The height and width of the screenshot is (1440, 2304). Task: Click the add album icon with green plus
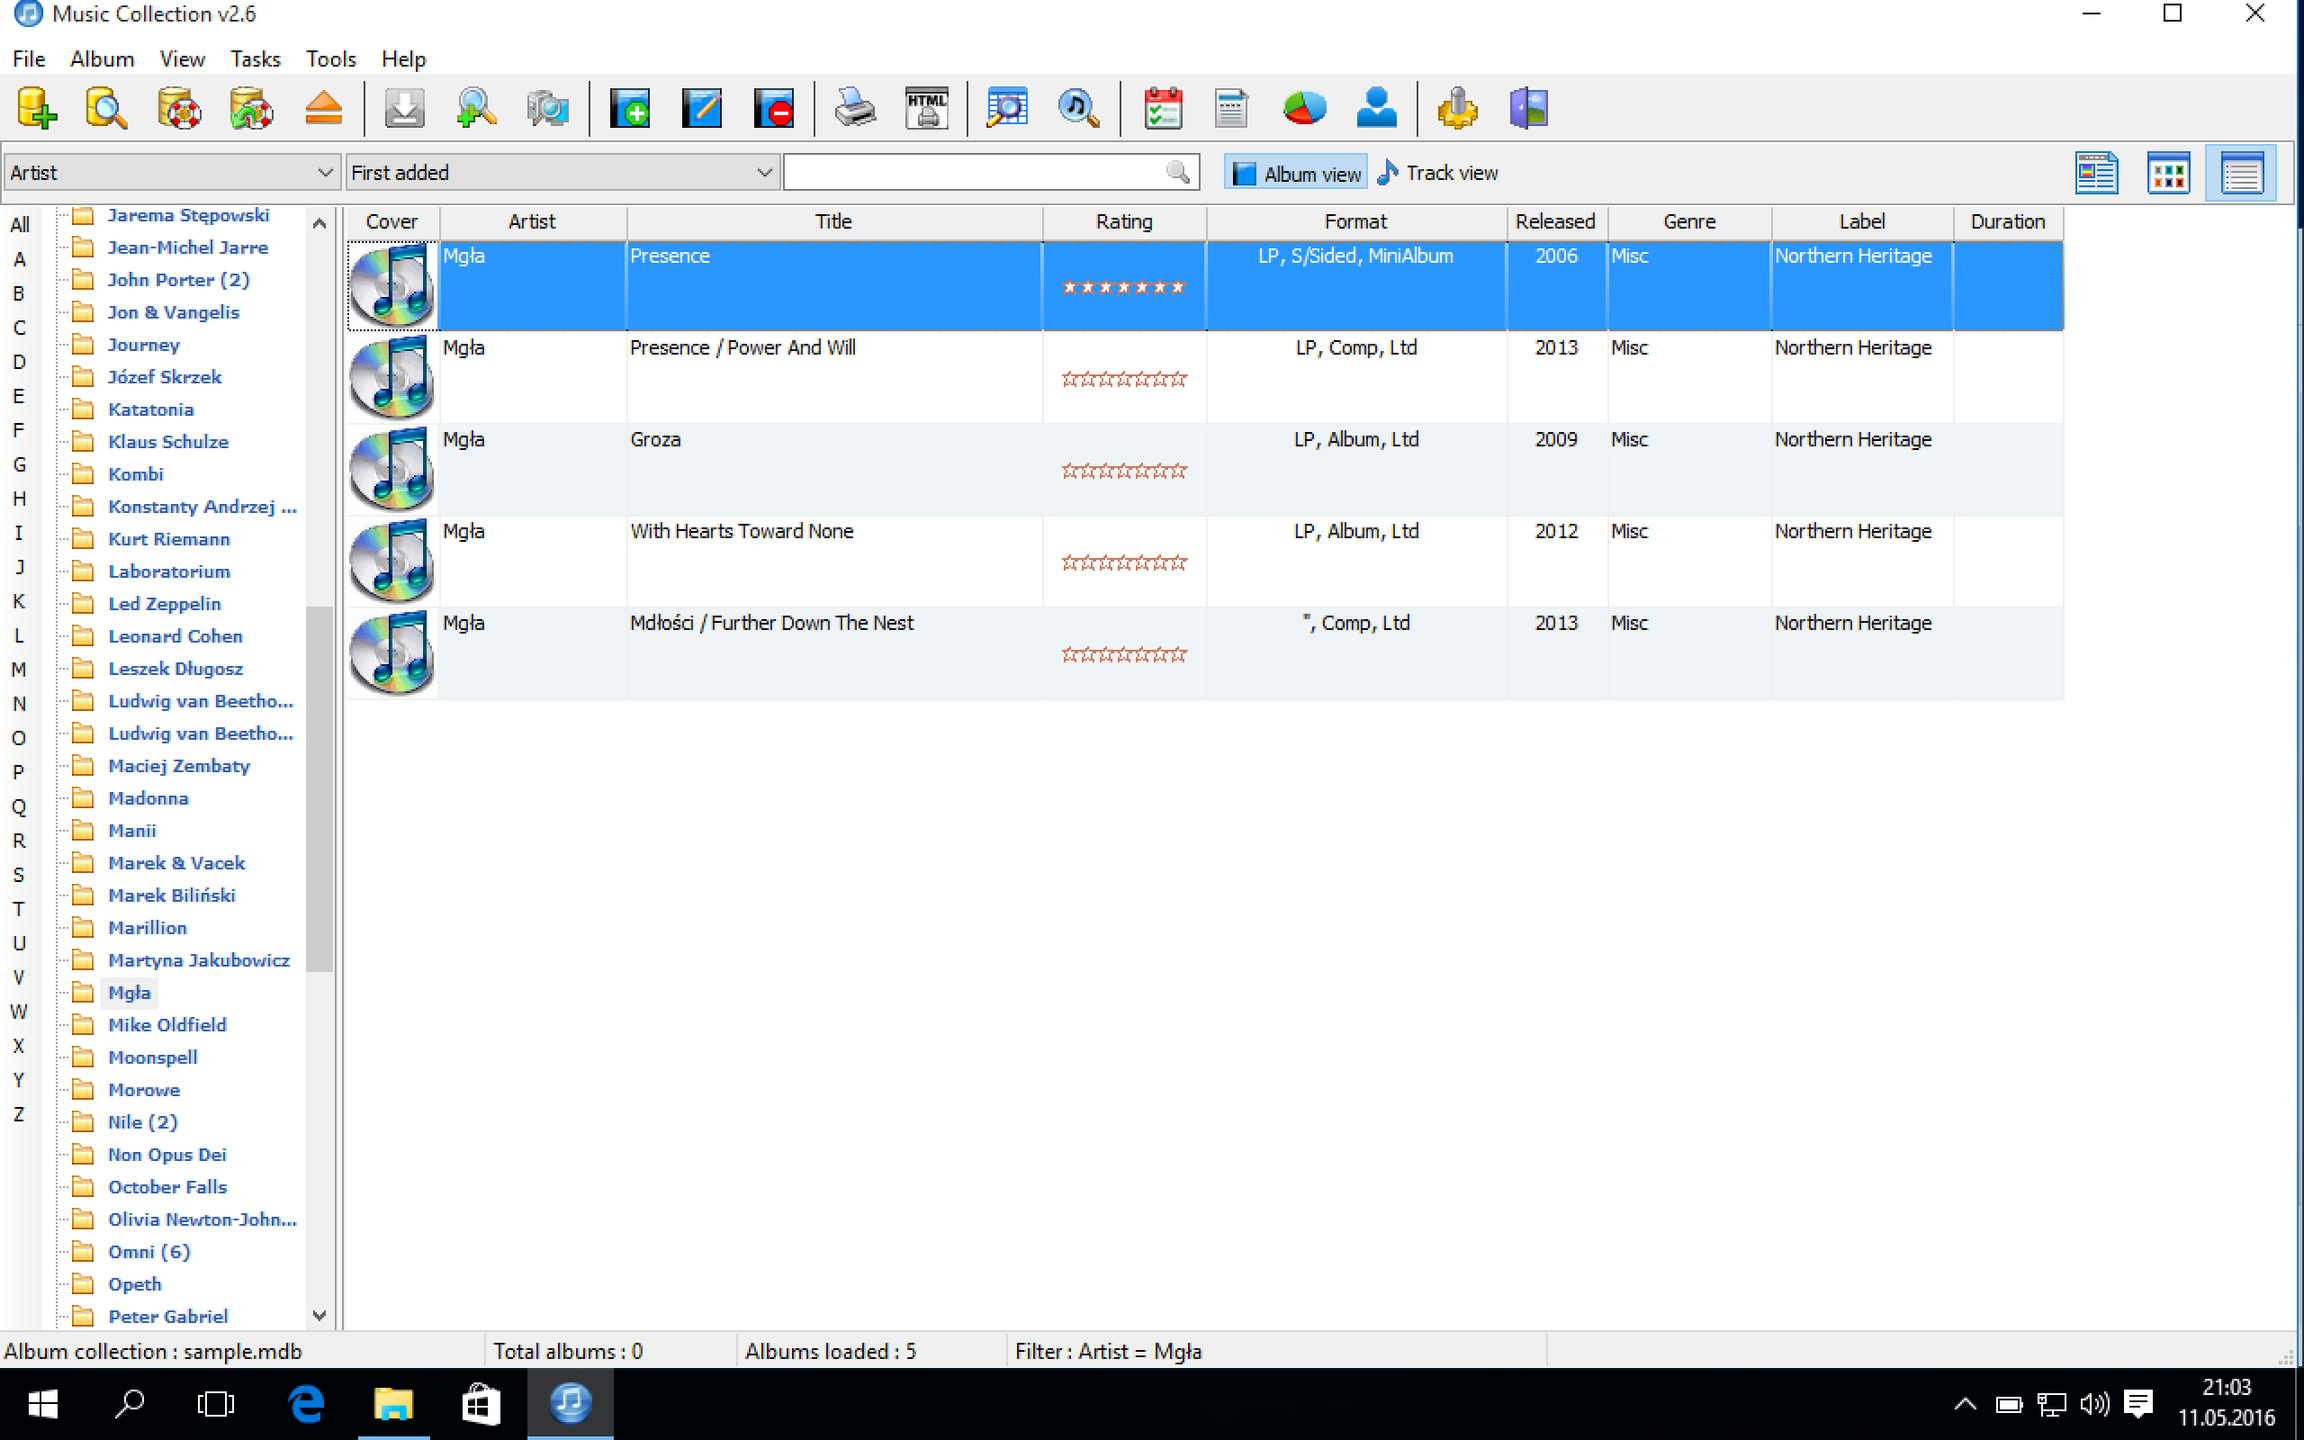pos(630,108)
